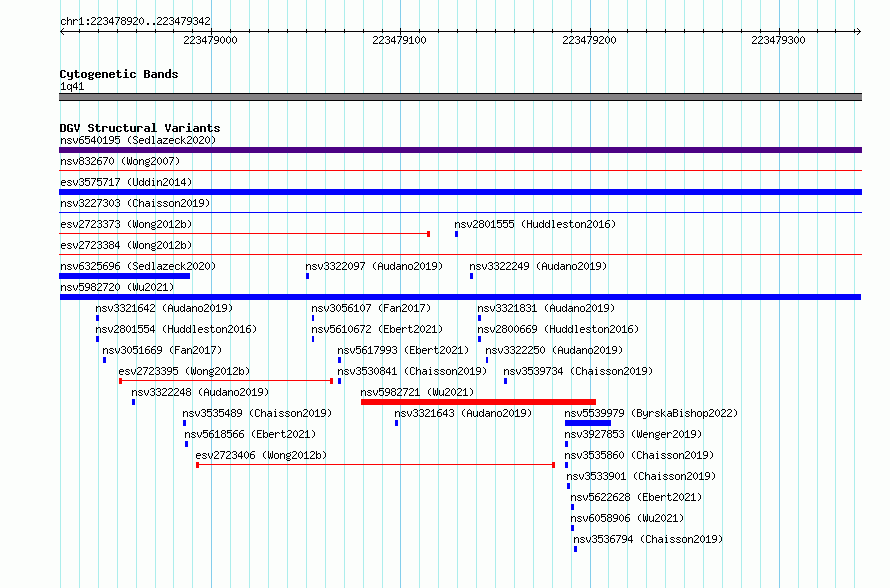Open nsv832670 (Wong2007) variant label
Screen dimensions: 890x588
120,161
